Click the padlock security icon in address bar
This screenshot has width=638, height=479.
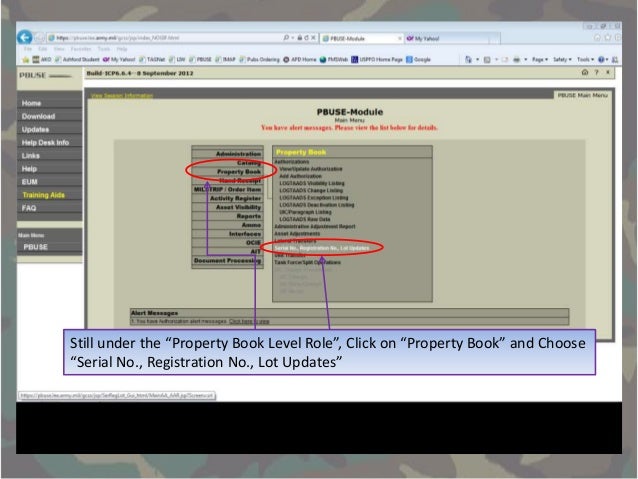click(x=300, y=37)
